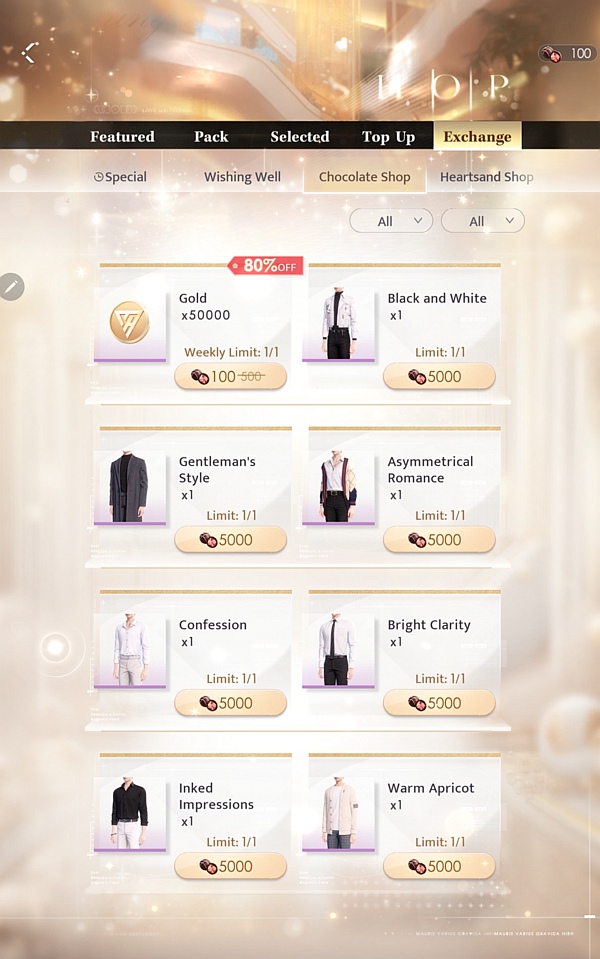
Task: Expand the first All filter dropdown
Action: (x=391, y=221)
